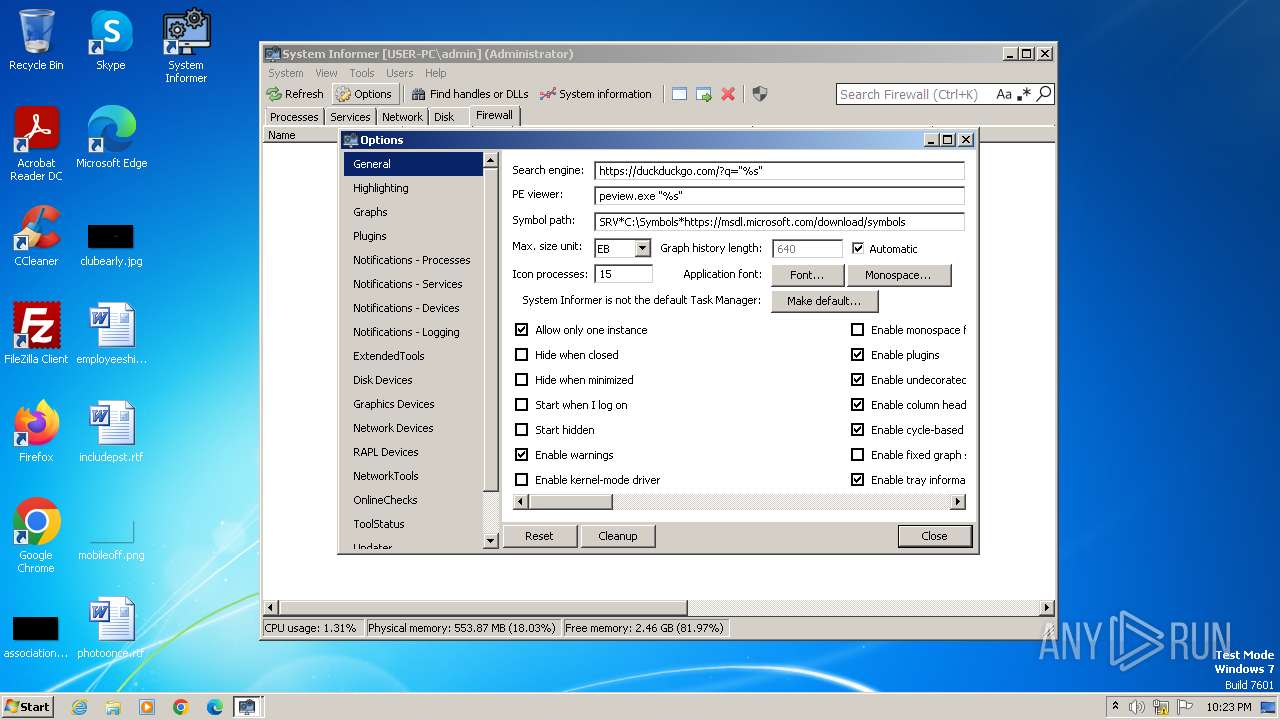Click the Reset button
The width and height of the screenshot is (1280, 720).
coord(539,536)
